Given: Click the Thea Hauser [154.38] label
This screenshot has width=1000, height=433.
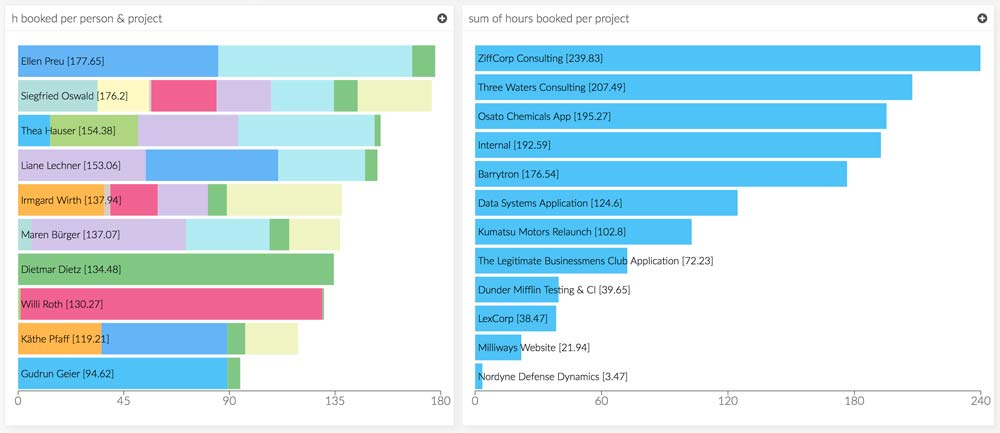Looking at the screenshot, I should pyautogui.click(x=68, y=131).
